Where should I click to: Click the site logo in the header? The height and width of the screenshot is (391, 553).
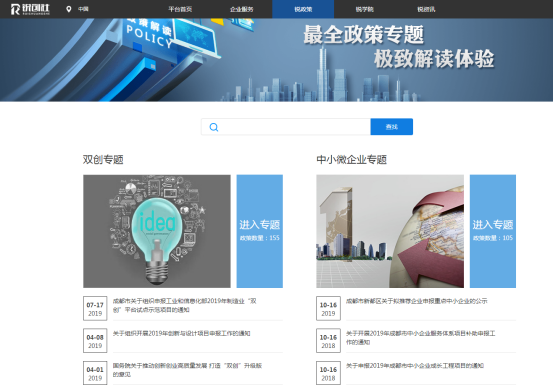[30, 9]
